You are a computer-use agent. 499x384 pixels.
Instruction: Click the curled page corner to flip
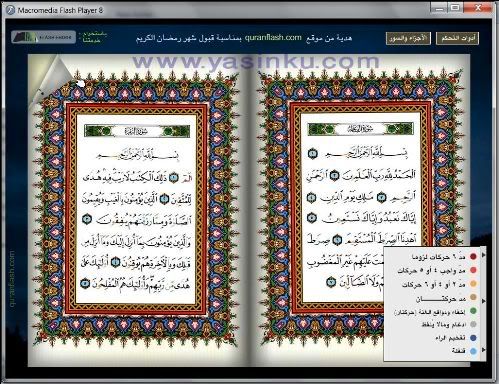tap(55, 78)
